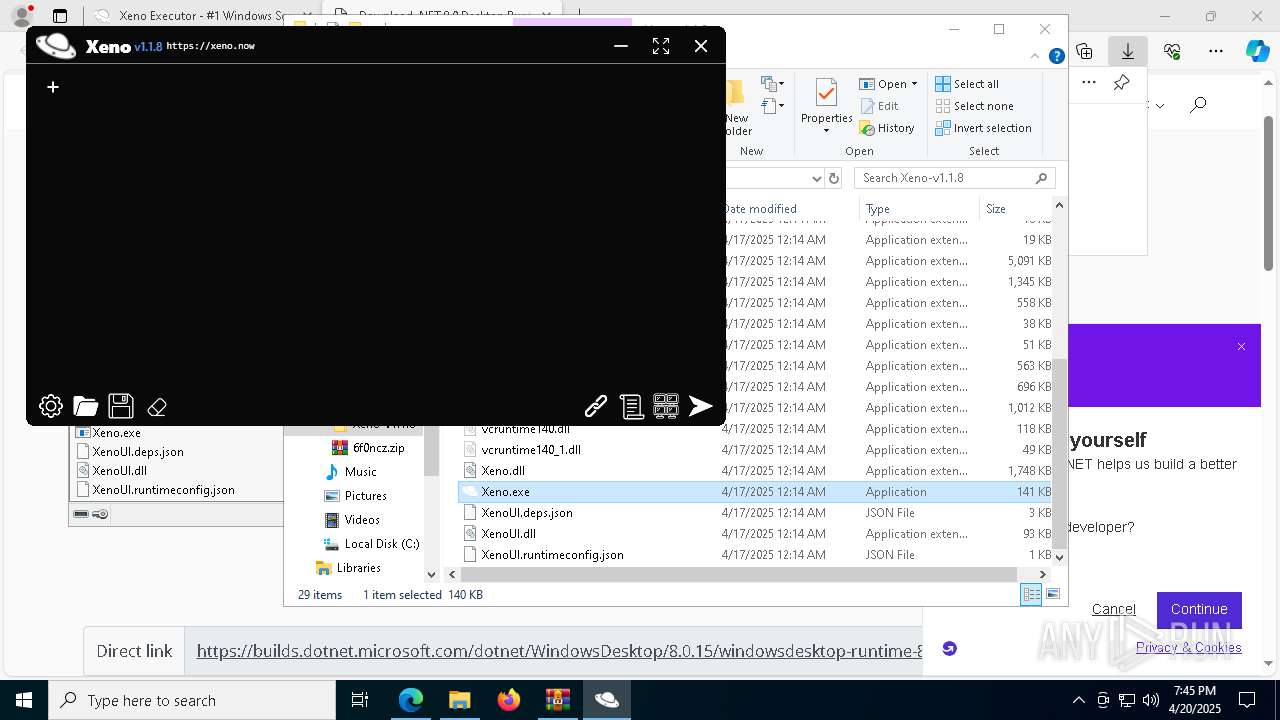Search downloads with magnifier icon
Image resolution: width=1280 pixels, height=720 pixels.
tap(1198, 104)
